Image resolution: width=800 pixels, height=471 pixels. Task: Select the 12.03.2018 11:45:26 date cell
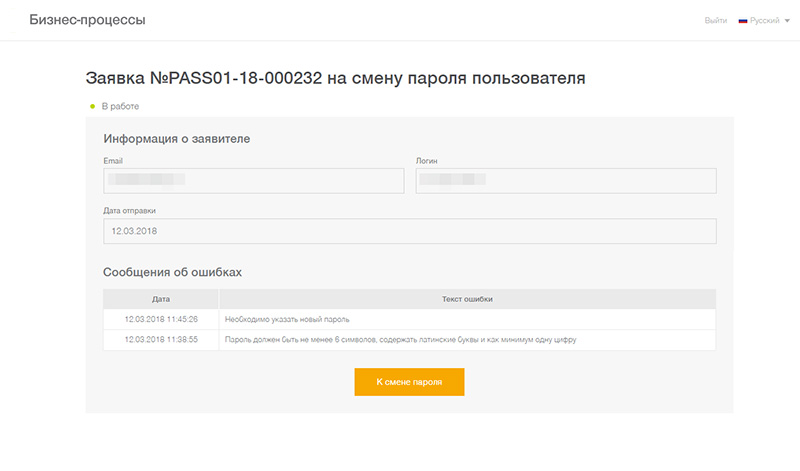(x=161, y=319)
